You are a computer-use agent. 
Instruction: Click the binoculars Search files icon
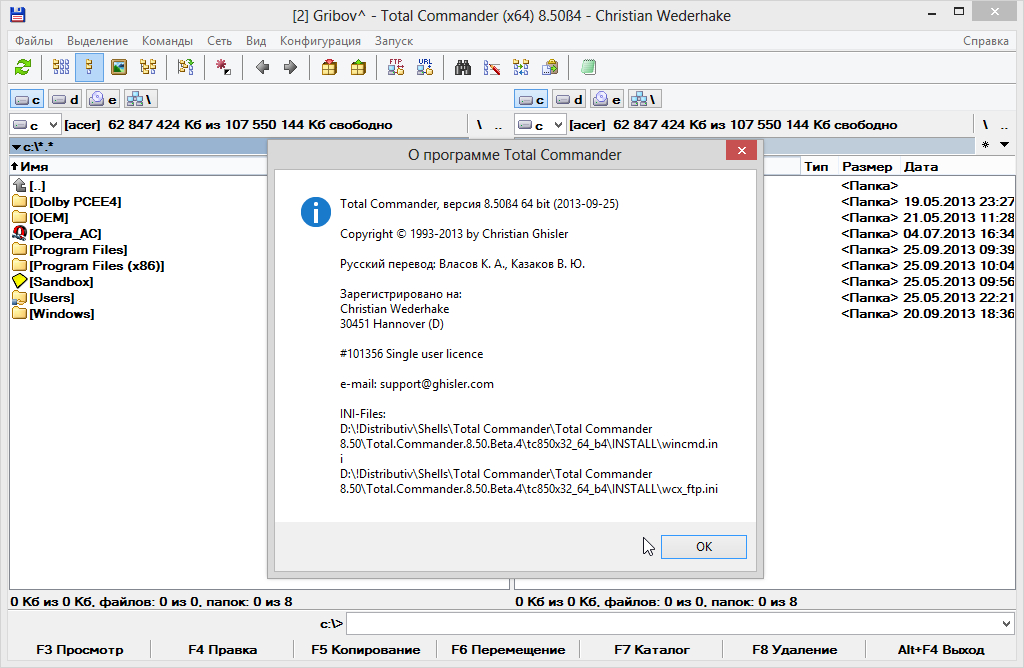(x=463, y=68)
